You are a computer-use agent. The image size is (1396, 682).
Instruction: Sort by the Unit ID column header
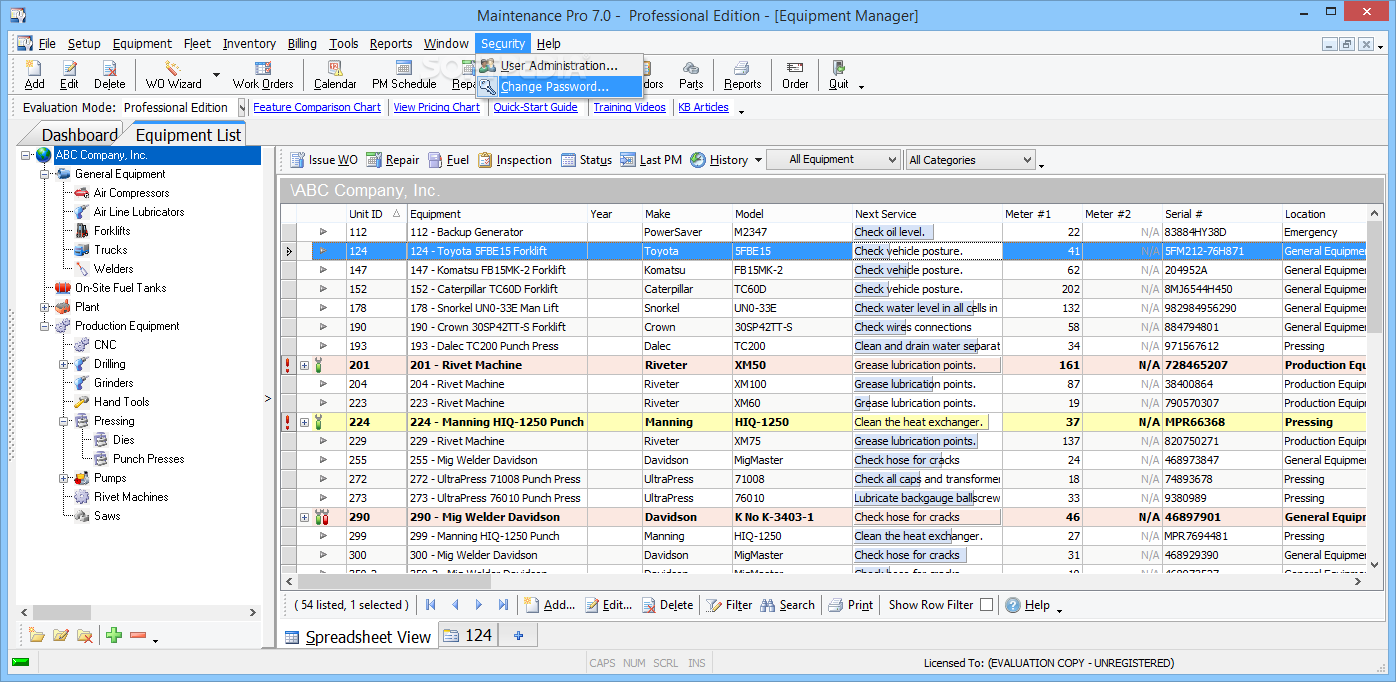(375, 213)
